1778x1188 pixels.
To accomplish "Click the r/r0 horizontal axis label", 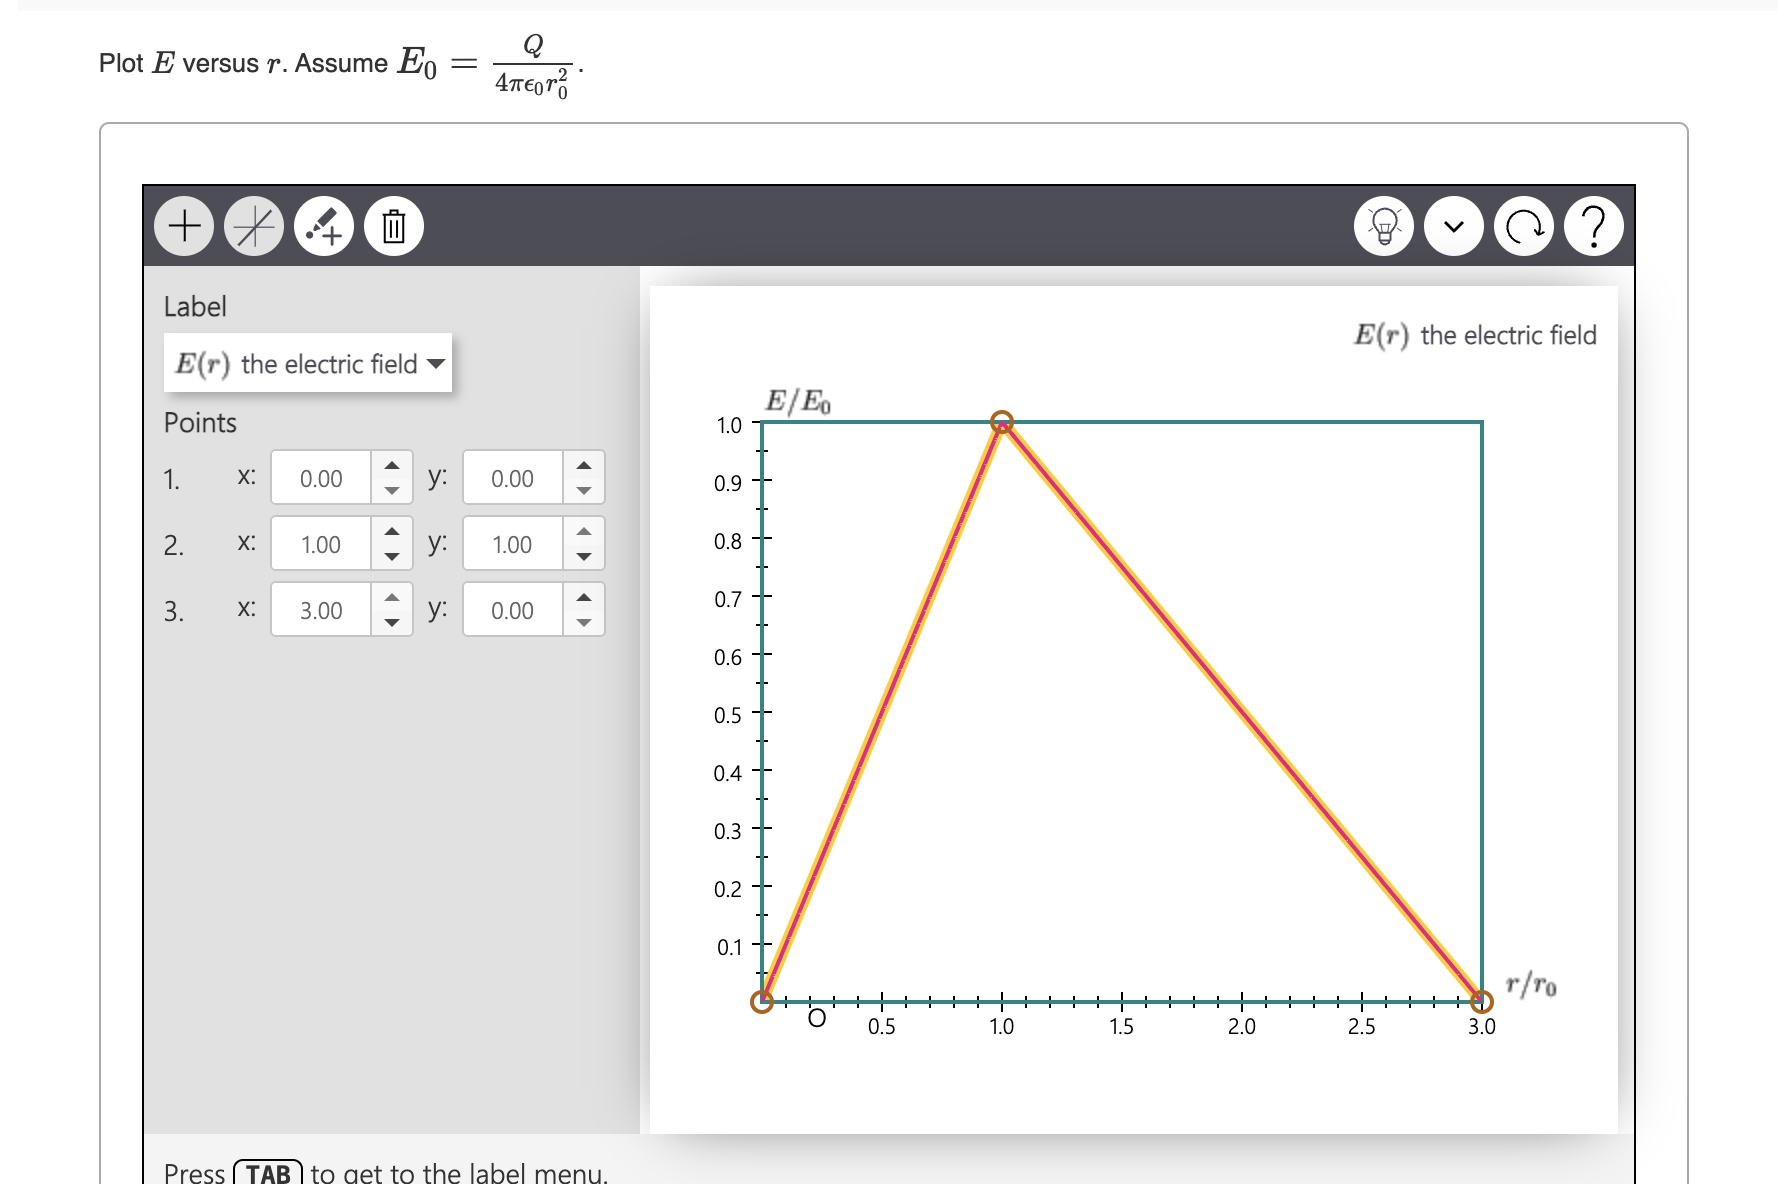I will coord(1531,985).
